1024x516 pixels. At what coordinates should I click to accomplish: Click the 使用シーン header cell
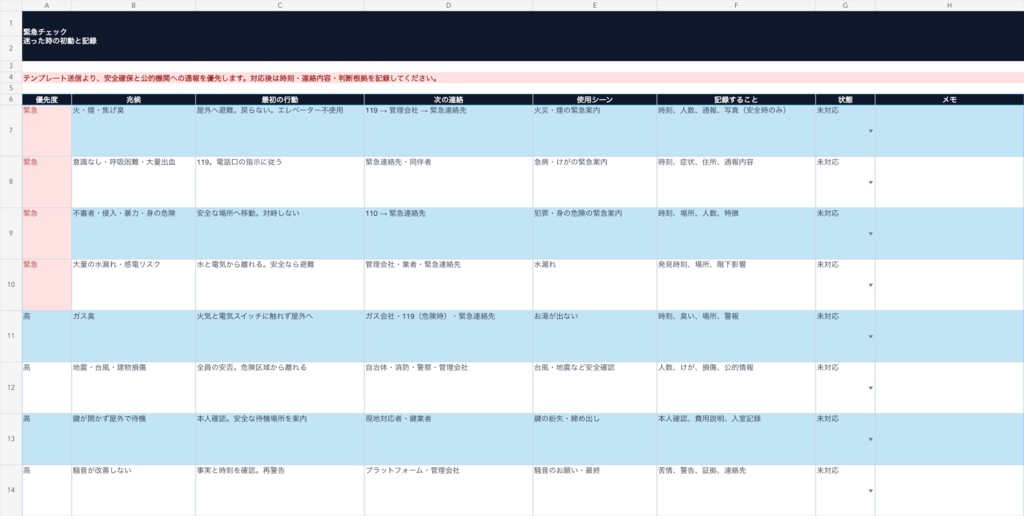click(595, 100)
